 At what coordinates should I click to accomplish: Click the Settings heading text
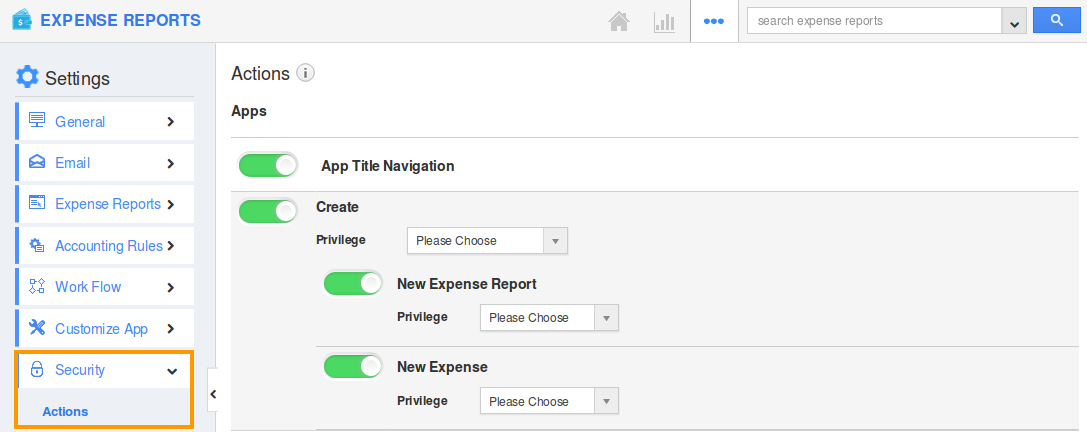tap(77, 78)
